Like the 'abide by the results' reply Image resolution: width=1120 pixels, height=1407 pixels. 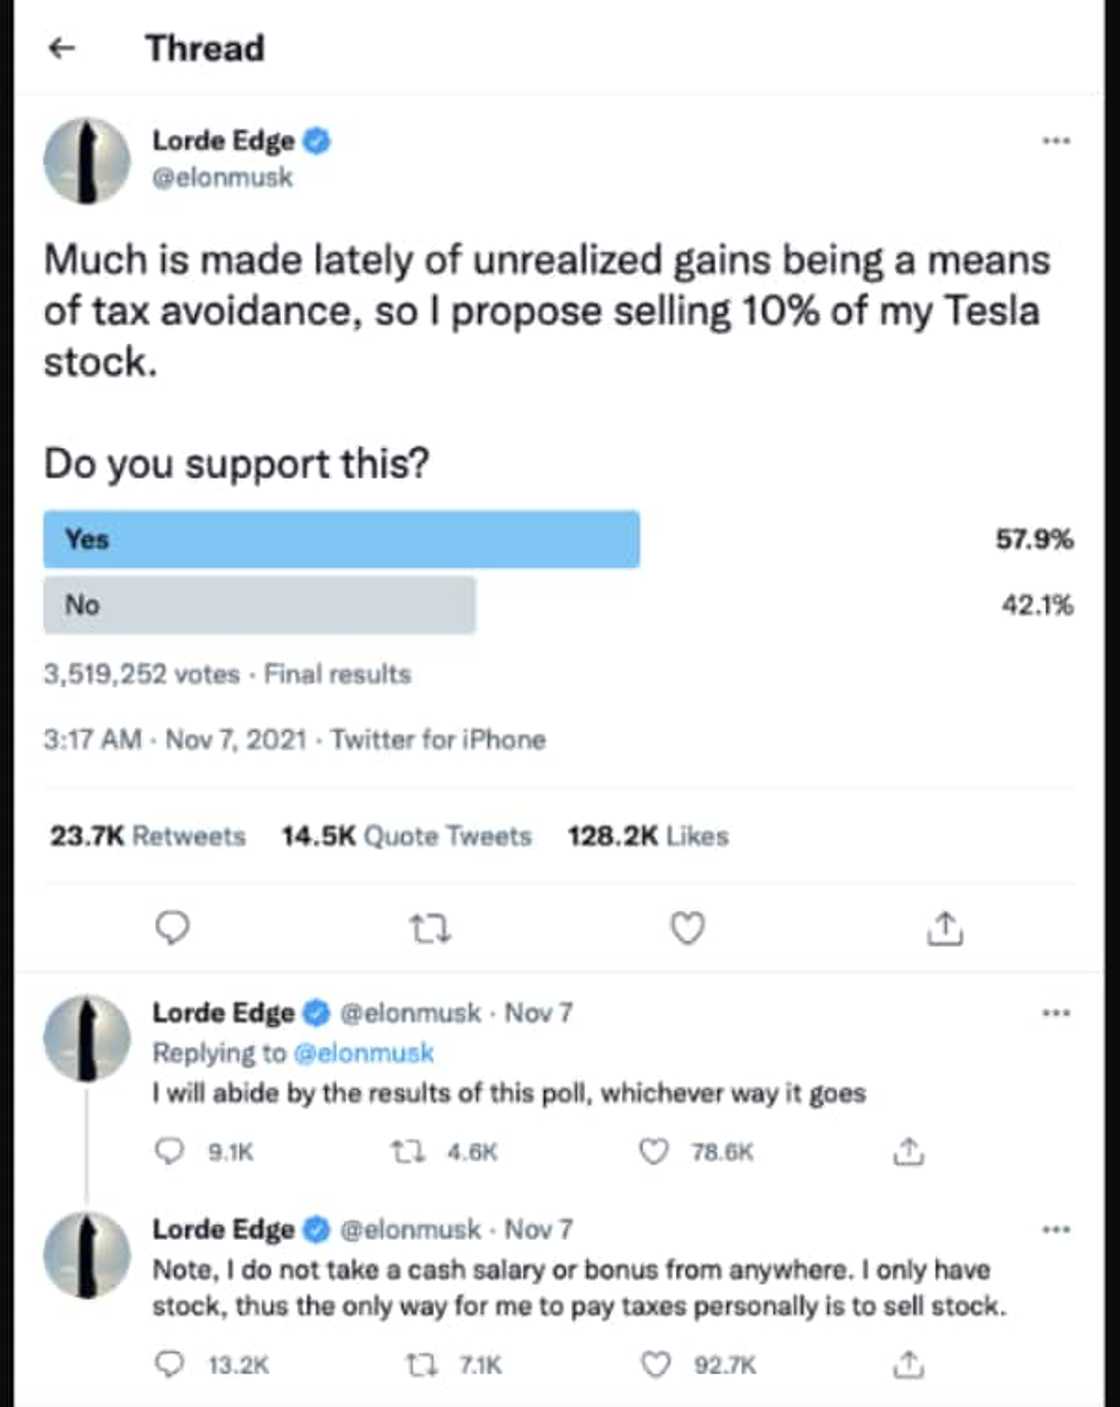tap(654, 1152)
